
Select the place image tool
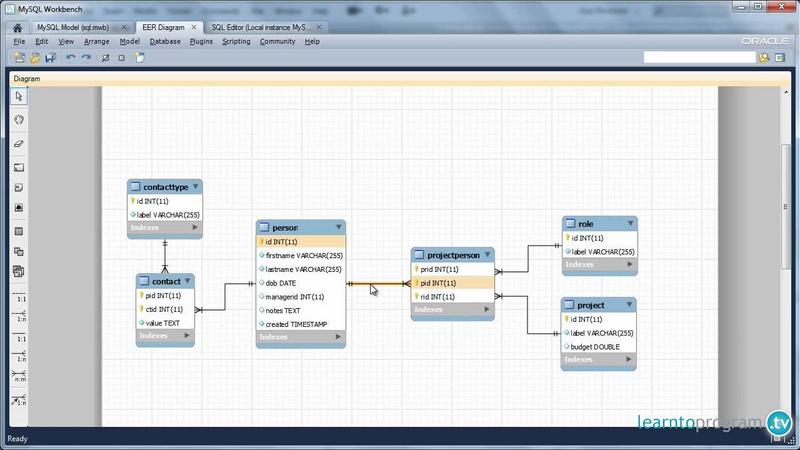pyautogui.click(x=19, y=208)
